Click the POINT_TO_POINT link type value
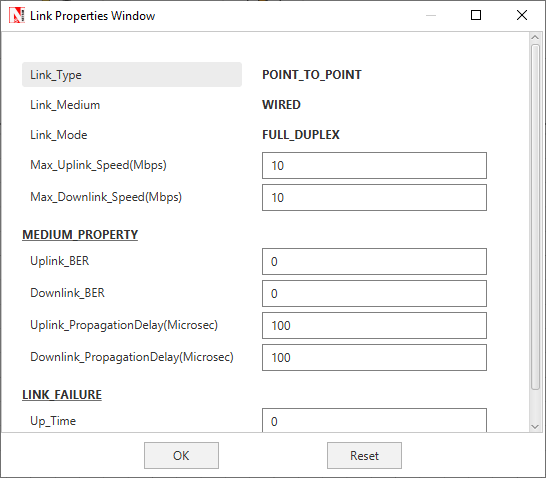 pyautogui.click(x=312, y=75)
